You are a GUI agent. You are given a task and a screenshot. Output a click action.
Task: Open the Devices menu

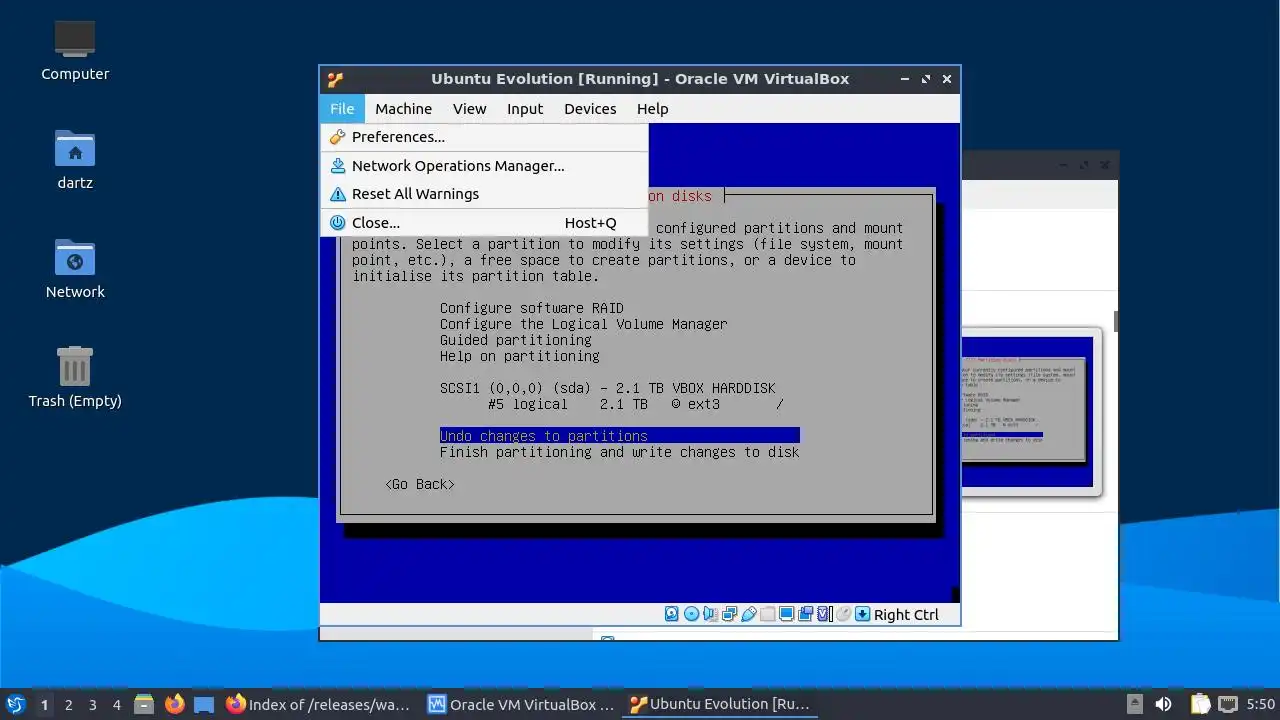point(590,109)
